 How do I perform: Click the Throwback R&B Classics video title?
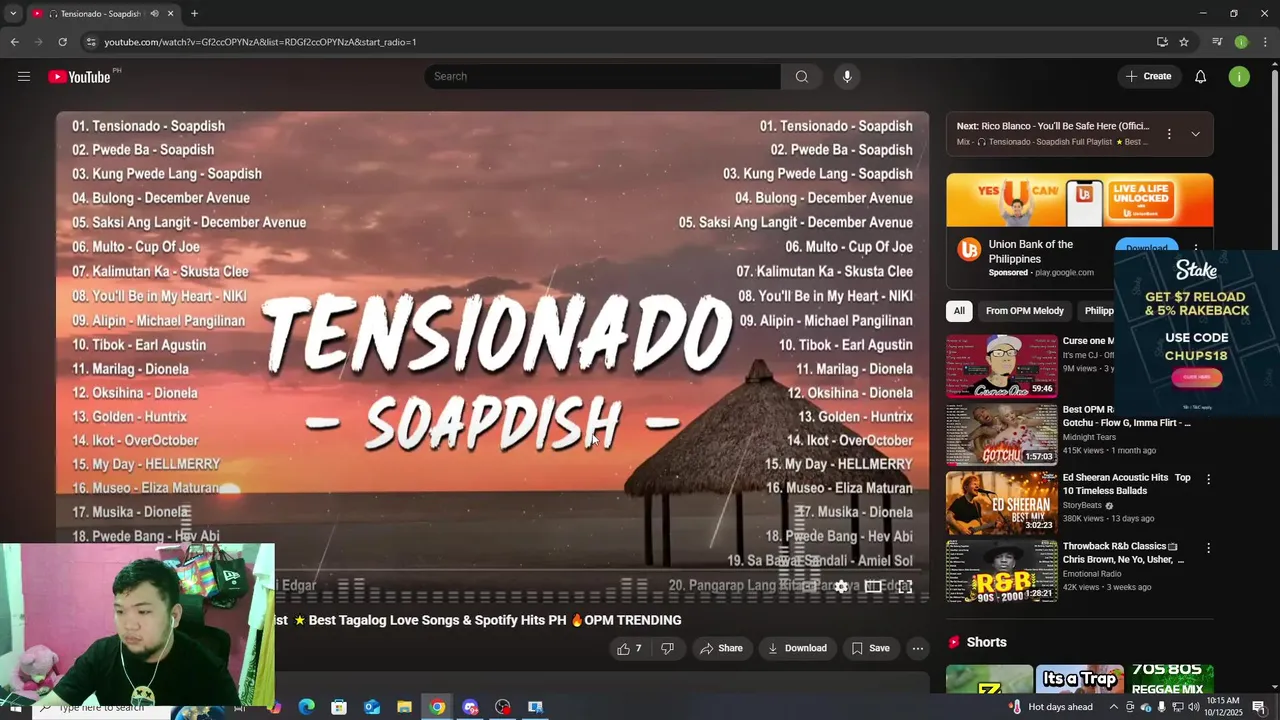(x=1123, y=553)
